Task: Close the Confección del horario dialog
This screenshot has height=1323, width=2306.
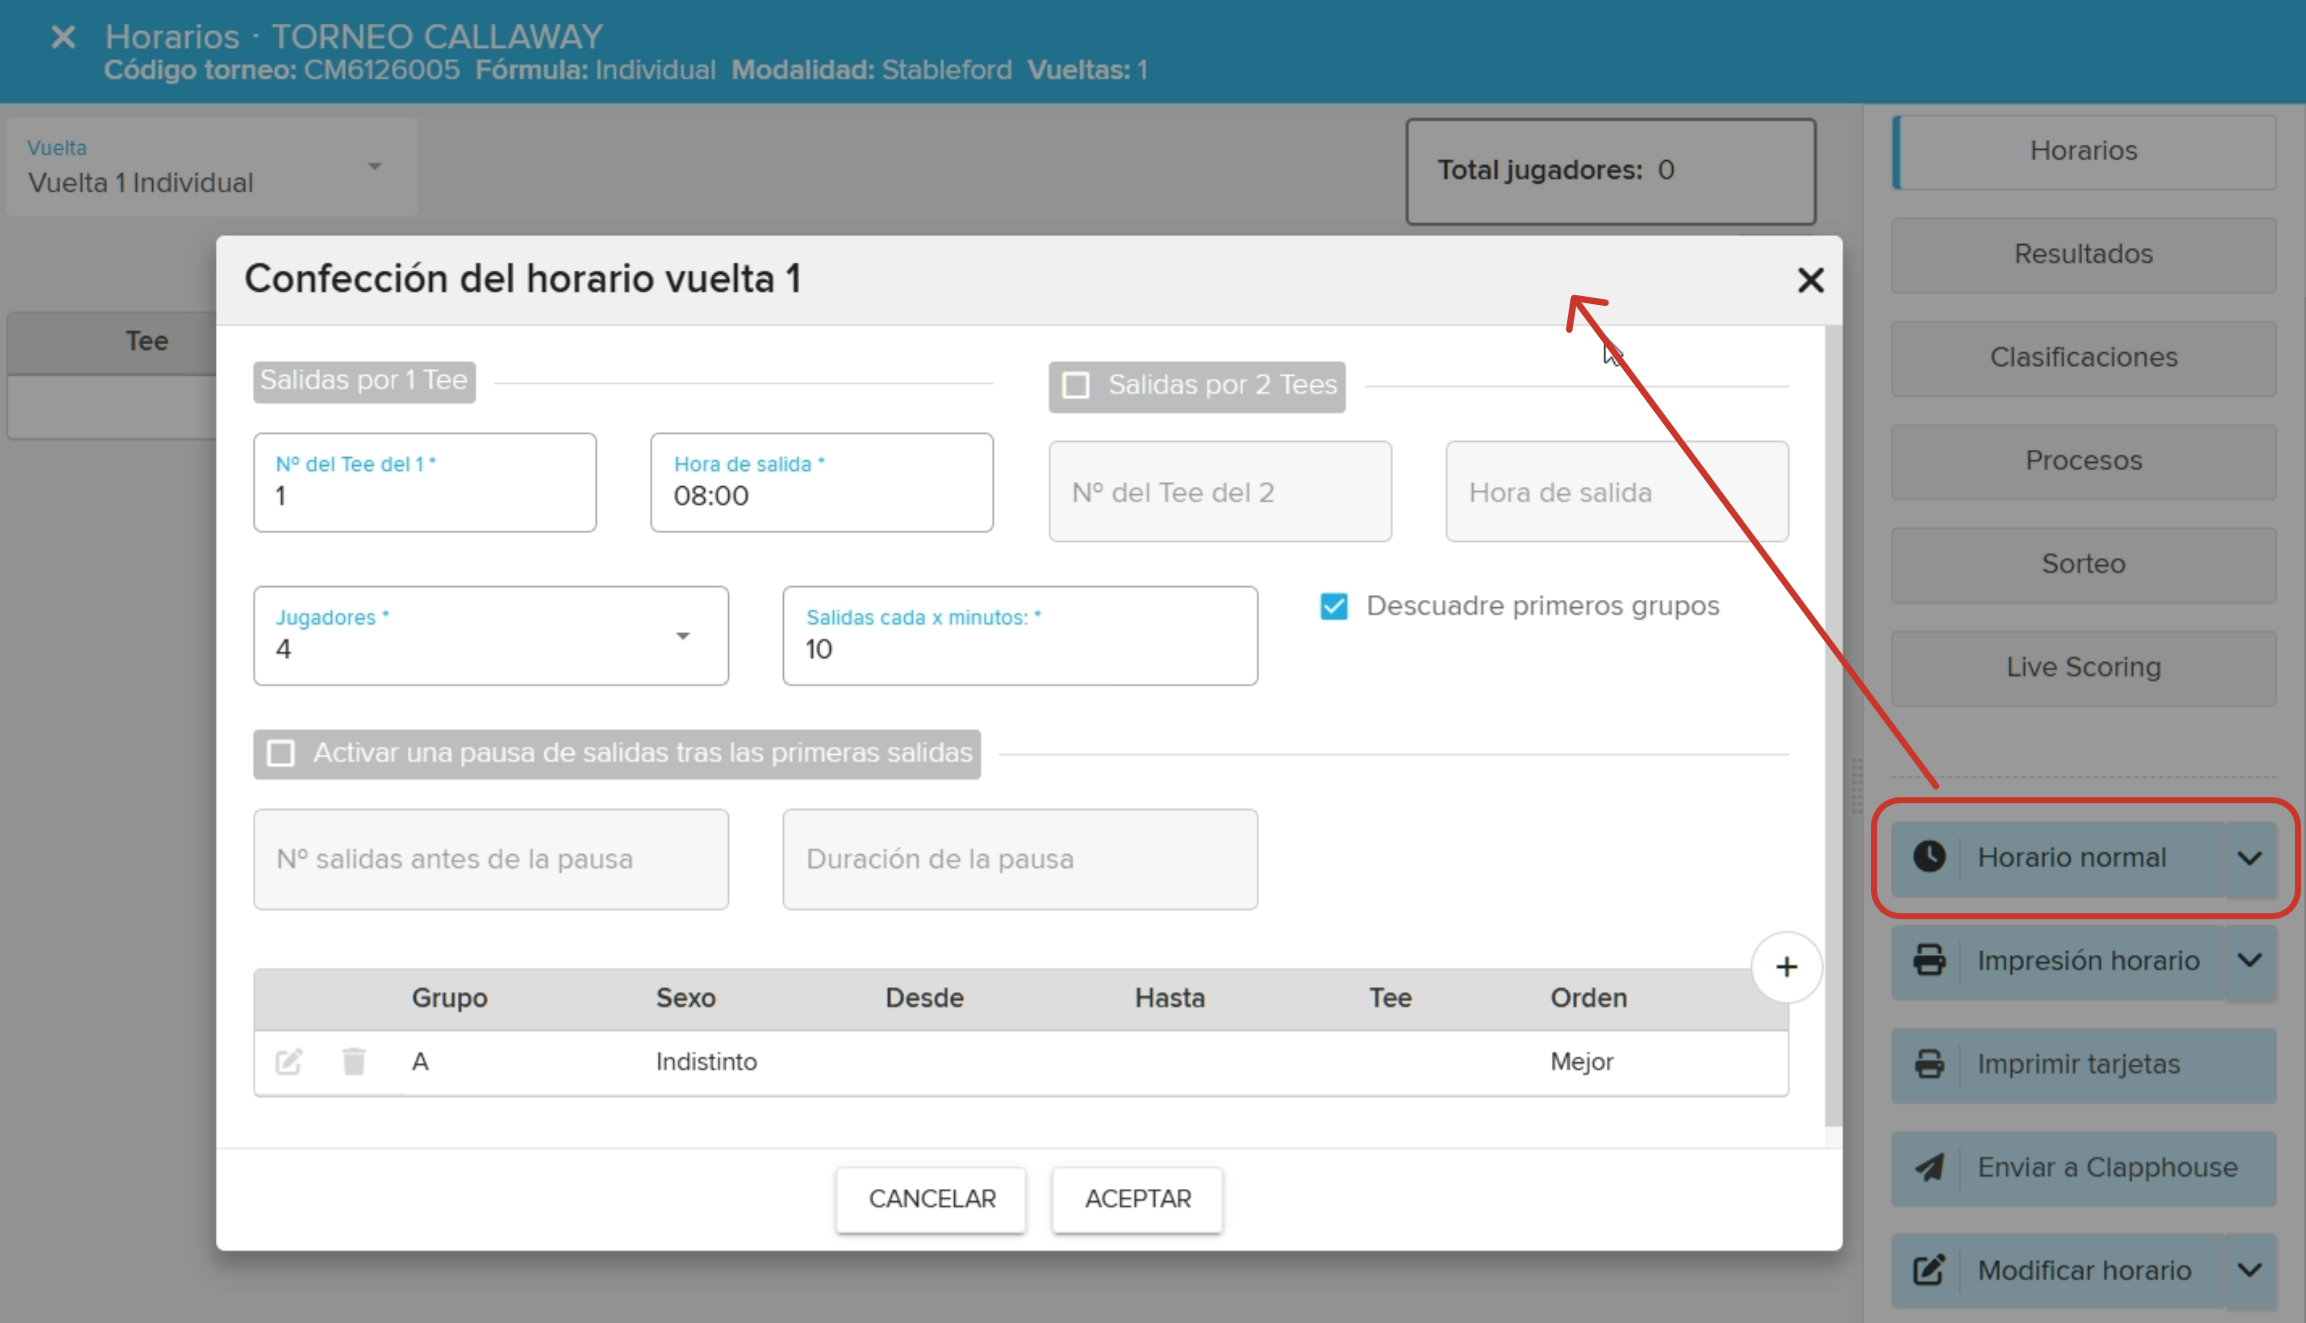Action: (1810, 280)
